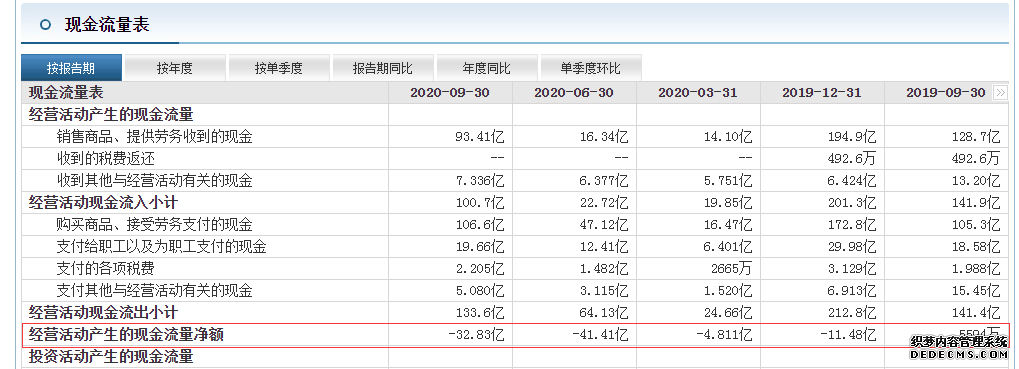Switch to the 按年度 tab
The width and height of the screenshot is (1019, 369).
[x=175, y=68]
